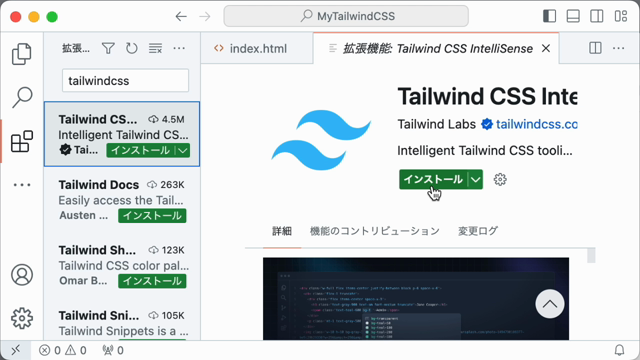The width and height of the screenshot is (640, 360).
Task: Open the tailwindcss.com publisher link
Action: [x=537, y=124]
